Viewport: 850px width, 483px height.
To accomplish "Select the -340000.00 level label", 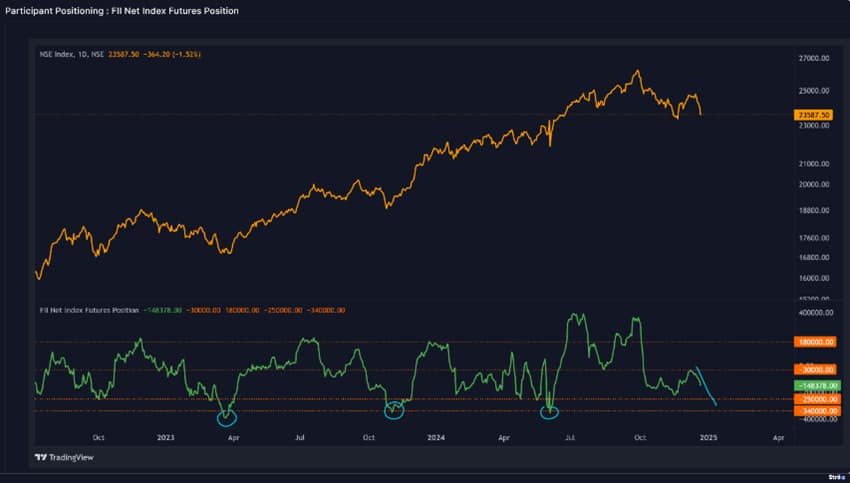I will pos(815,411).
